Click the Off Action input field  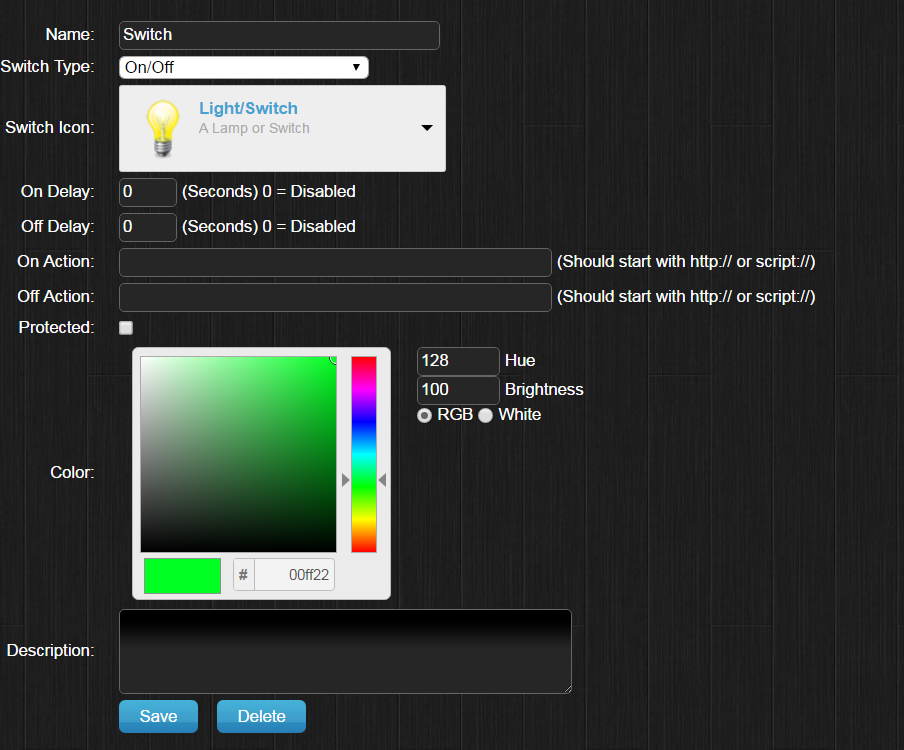click(335, 297)
